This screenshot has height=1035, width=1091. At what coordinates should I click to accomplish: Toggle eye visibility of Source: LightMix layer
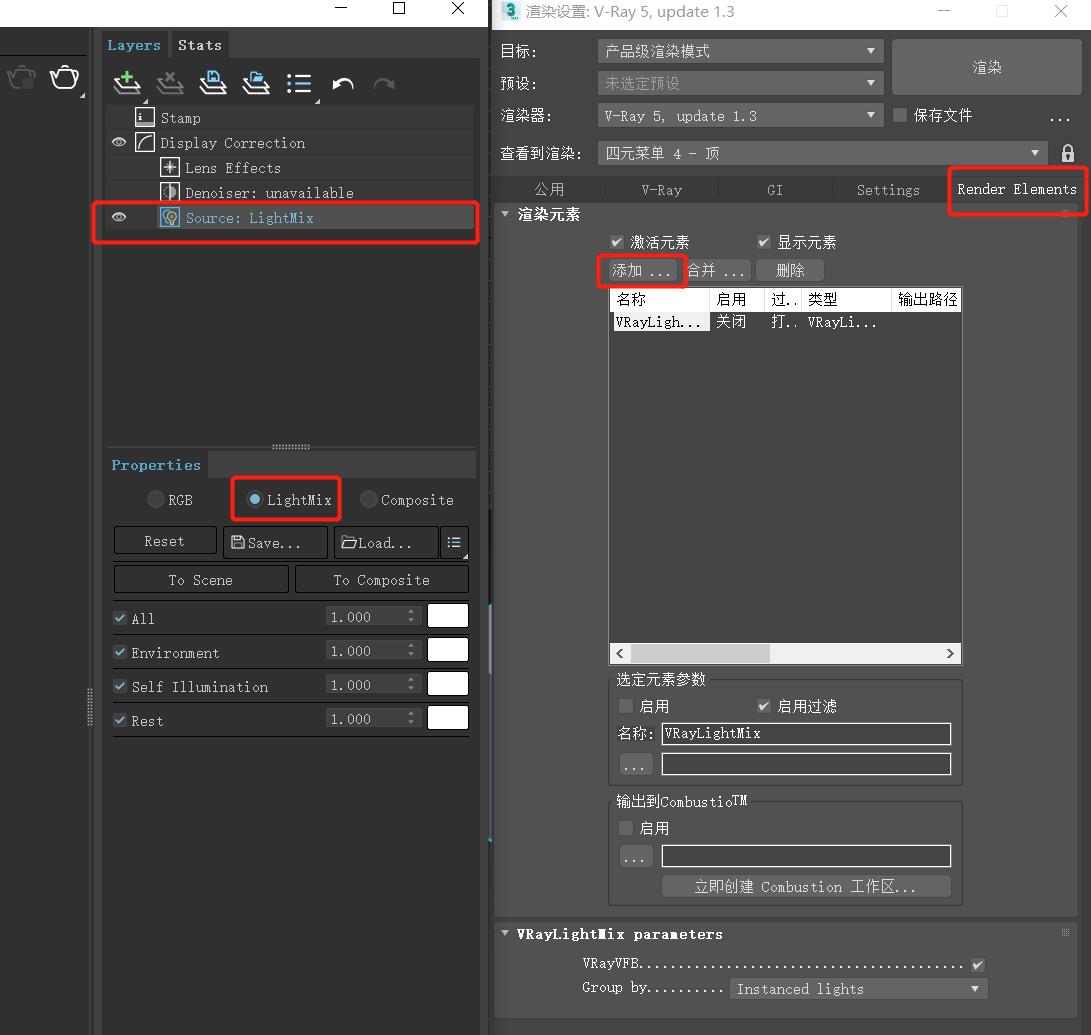pyautogui.click(x=119, y=217)
